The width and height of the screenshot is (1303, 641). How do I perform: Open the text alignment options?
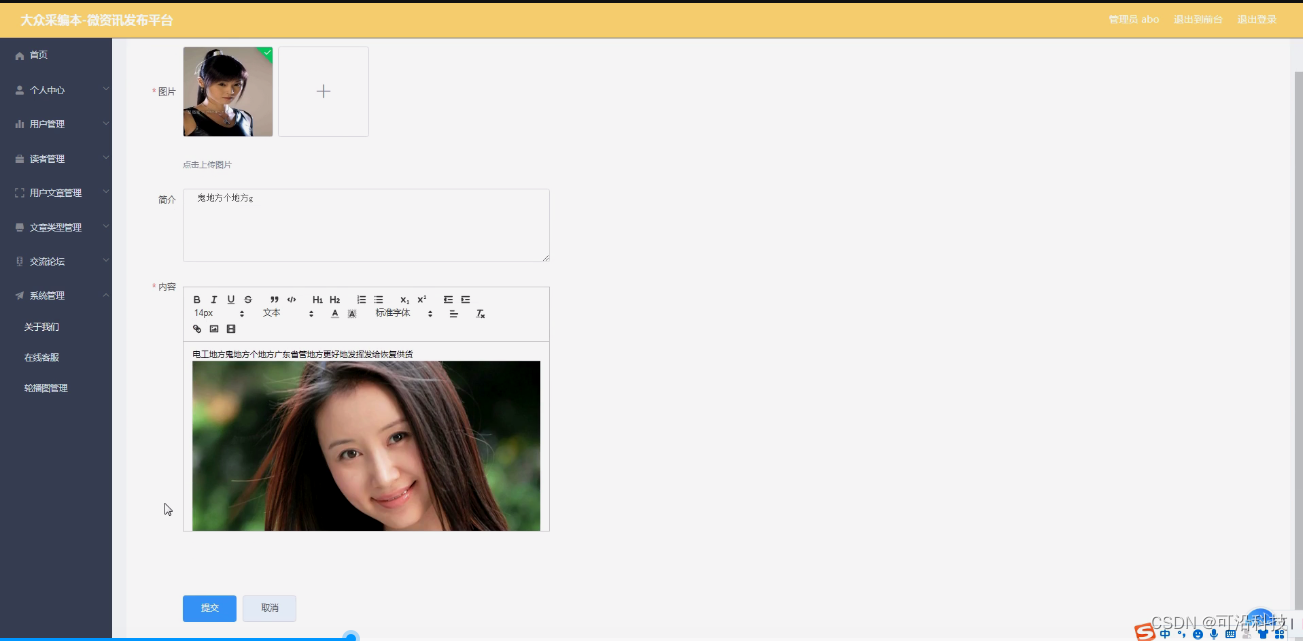pos(453,314)
